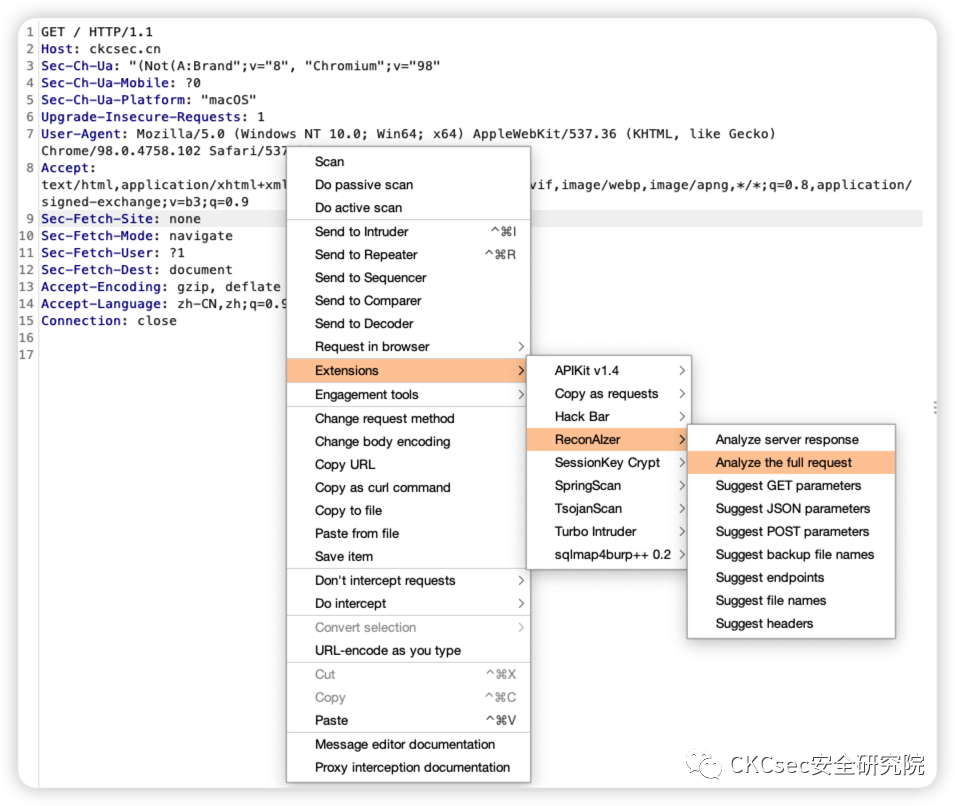955x806 pixels.
Task: Choose Analyze server response
Action: [787, 440]
